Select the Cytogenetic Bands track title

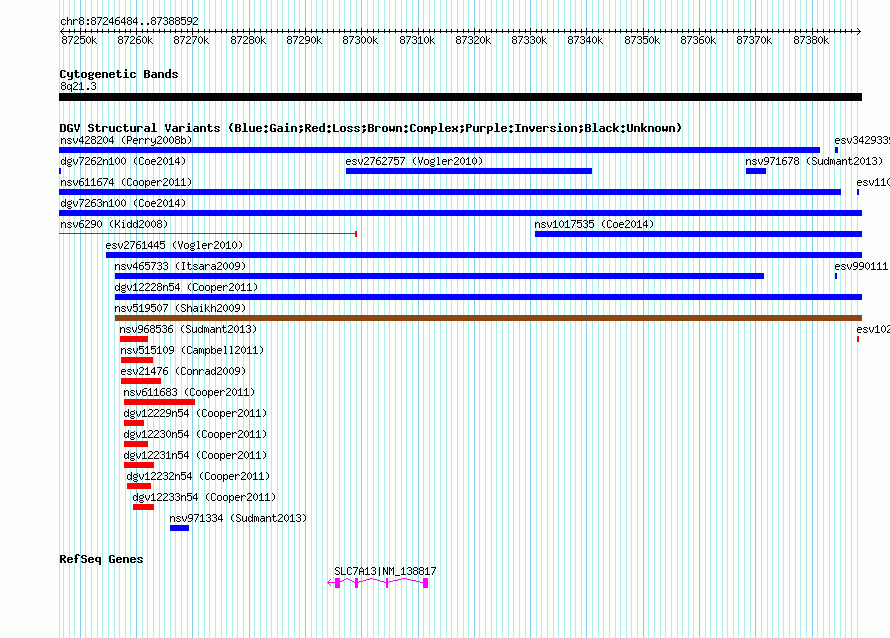tap(119, 74)
